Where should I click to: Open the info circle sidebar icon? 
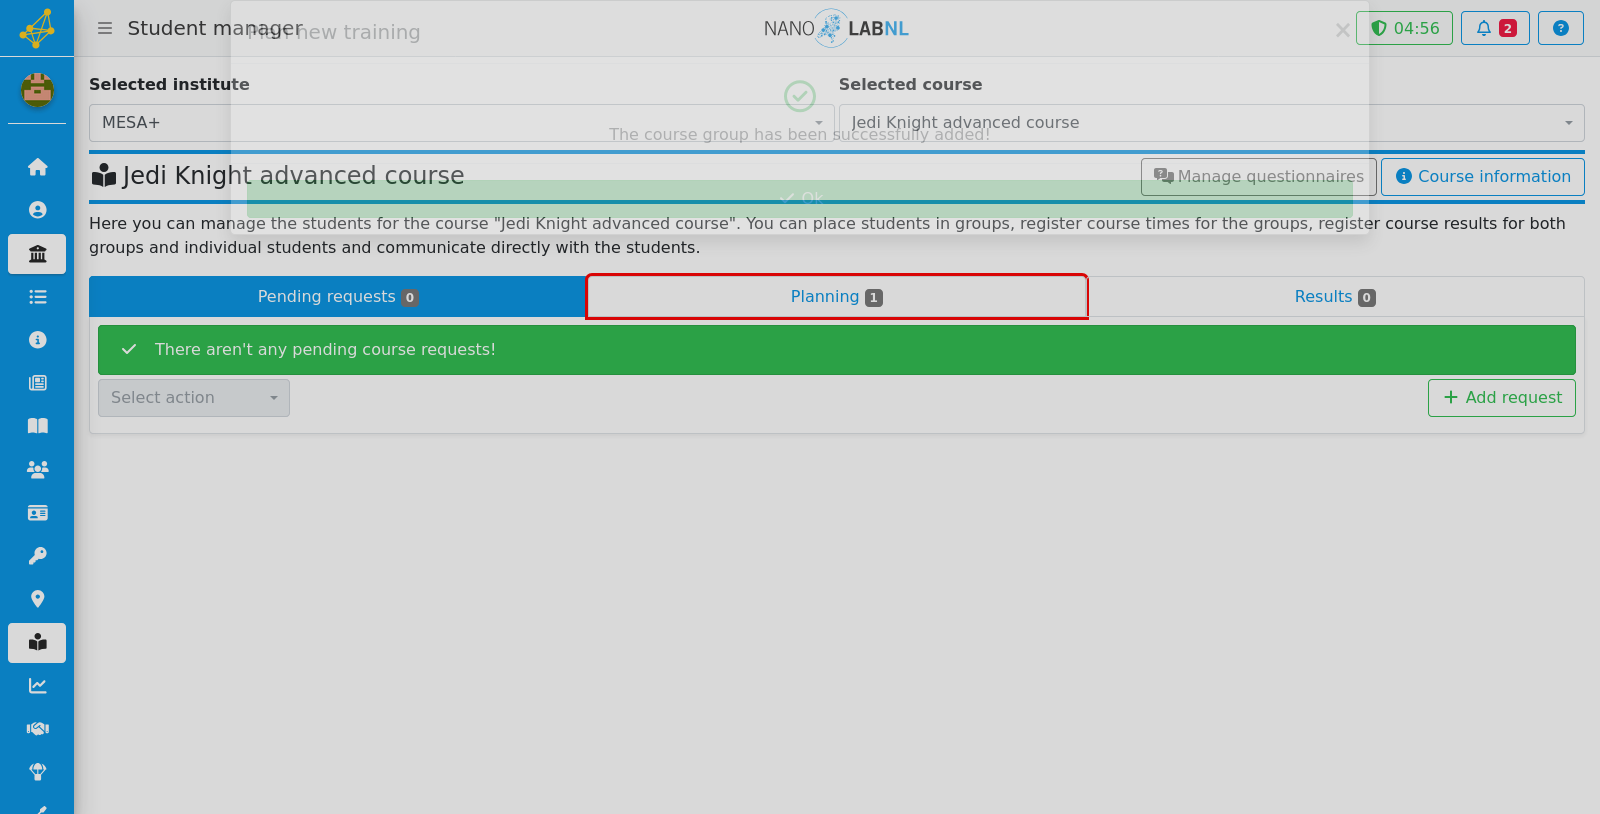pyautogui.click(x=37, y=340)
